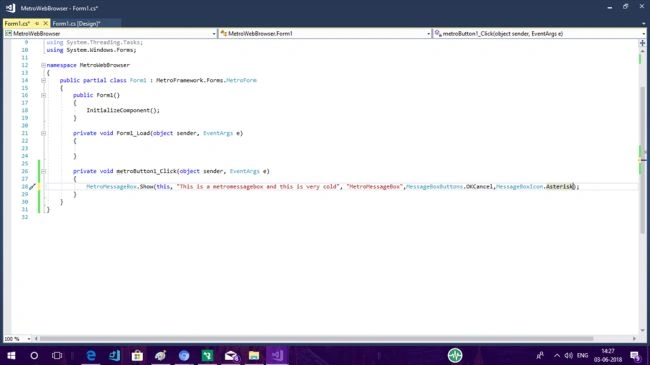Open Microsoft Store from taskbar
Image resolution: width=650 pixels, height=365 pixels.
(x=137, y=355)
